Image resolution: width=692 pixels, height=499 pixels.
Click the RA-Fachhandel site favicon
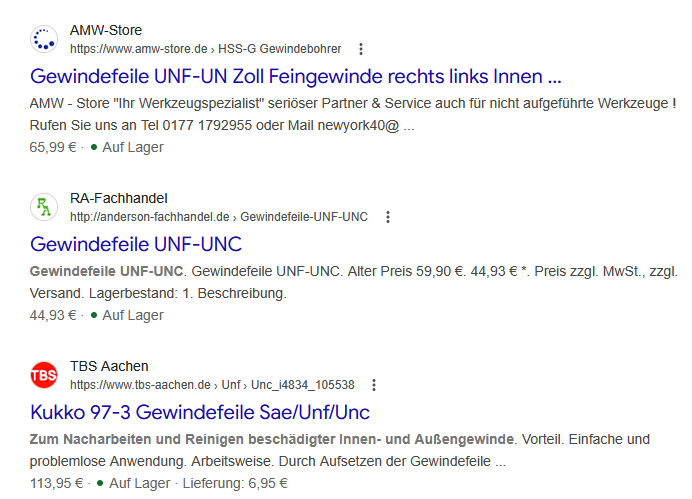(44, 207)
